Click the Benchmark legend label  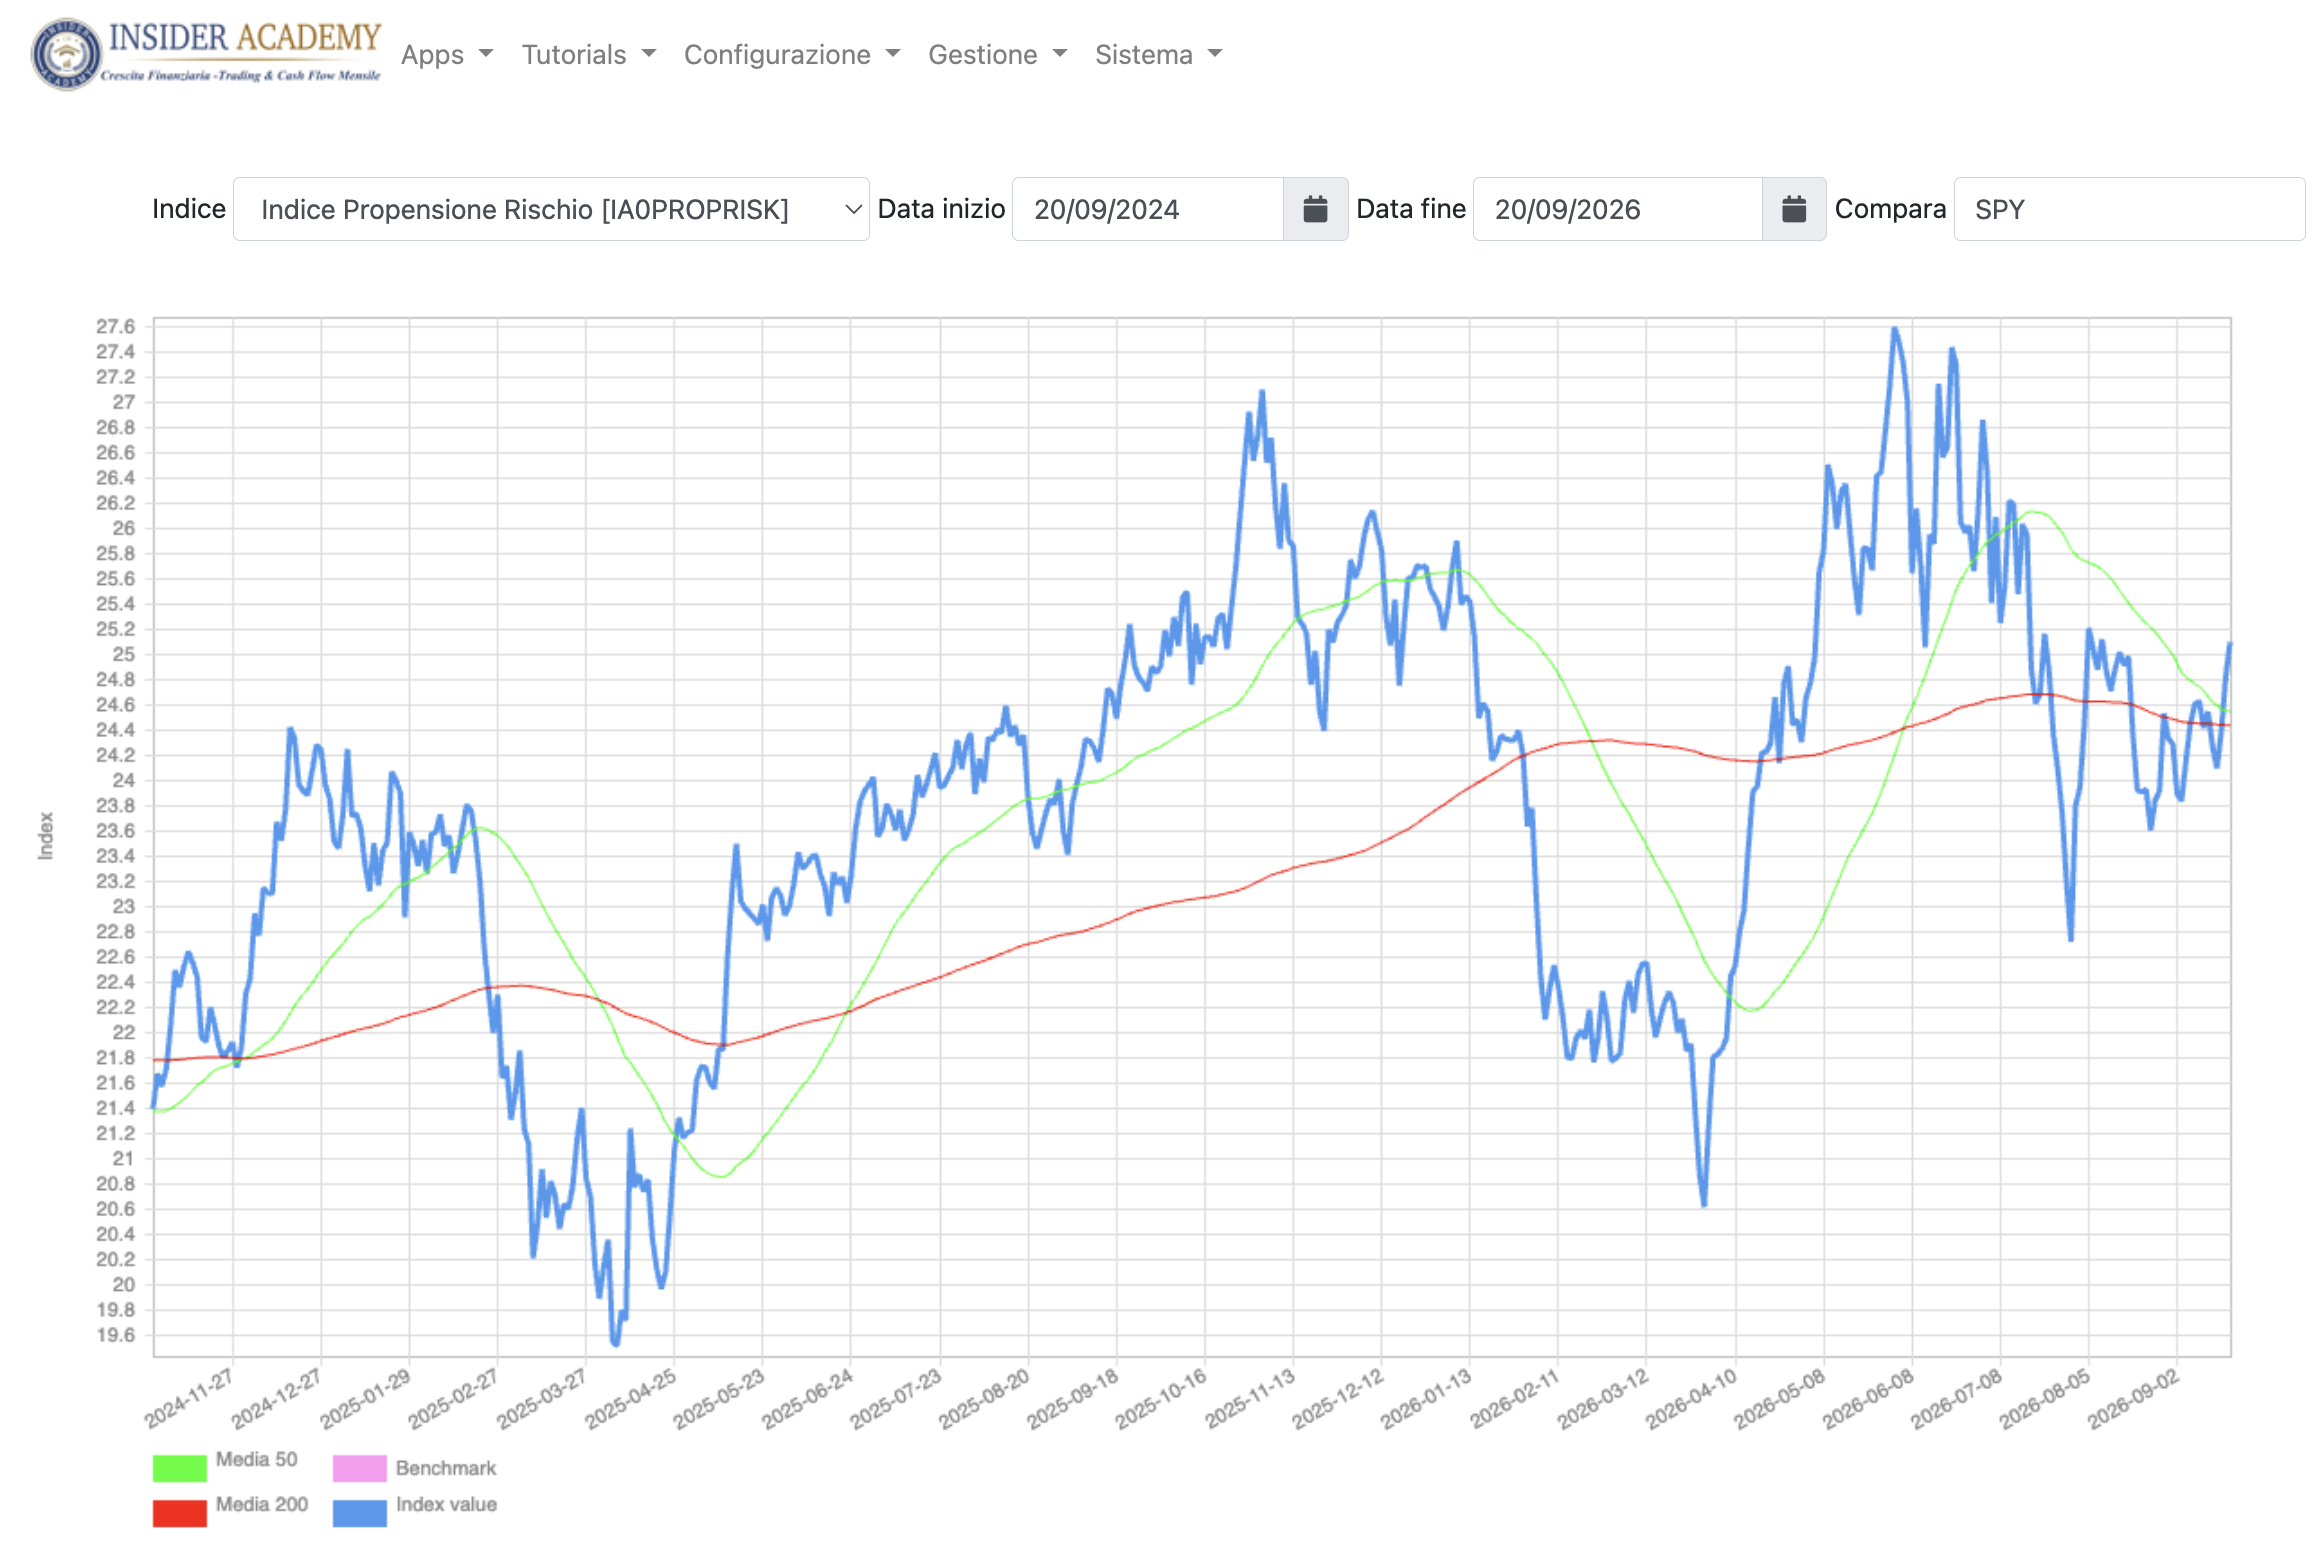pyautogui.click(x=446, y=1468)
